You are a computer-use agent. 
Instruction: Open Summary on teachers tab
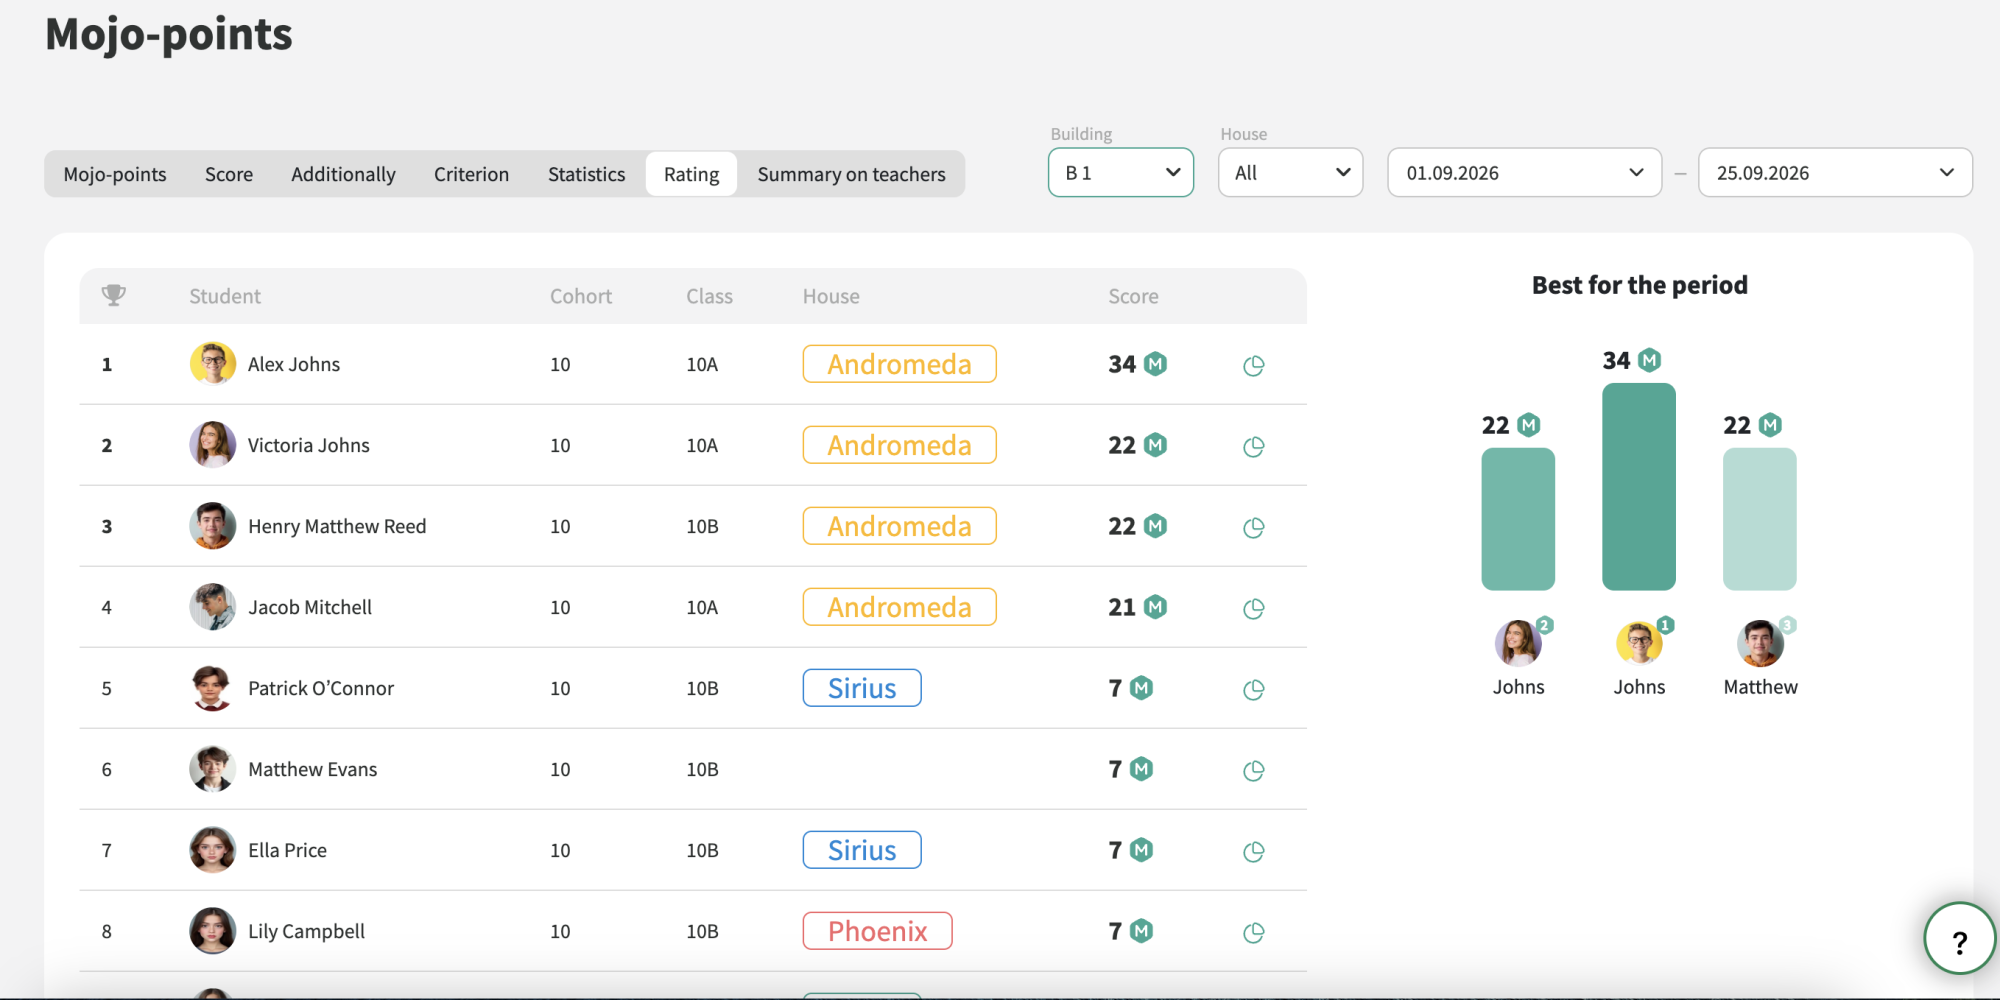[x=851, y=174]
